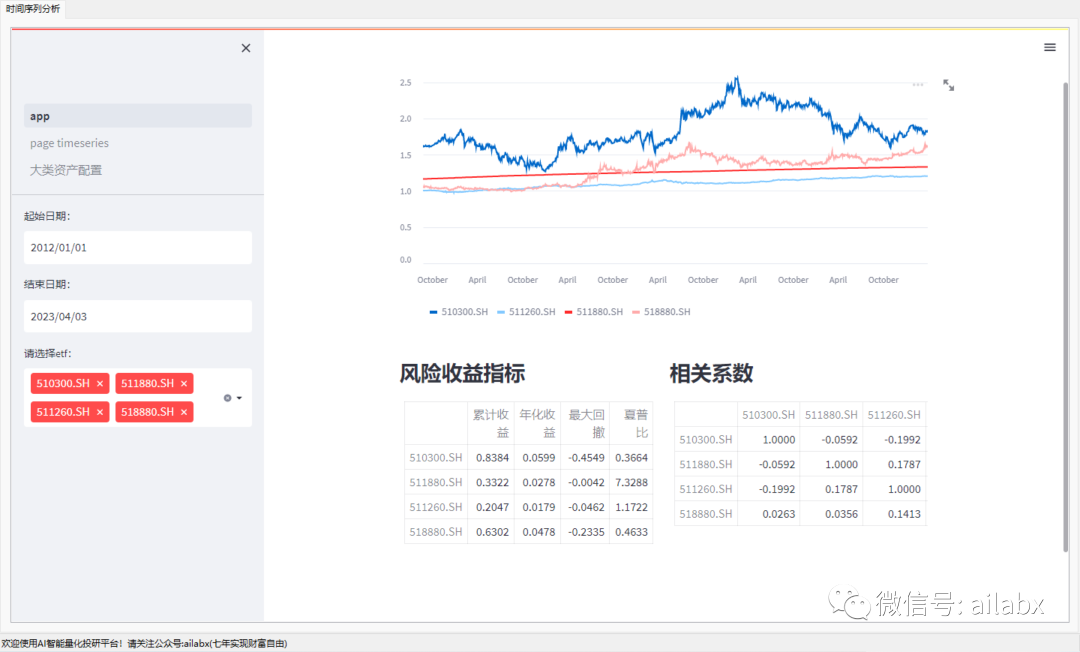Close the sidebar with the X icon
Viewport: 1080px width, 652px height.
(246, 48)
